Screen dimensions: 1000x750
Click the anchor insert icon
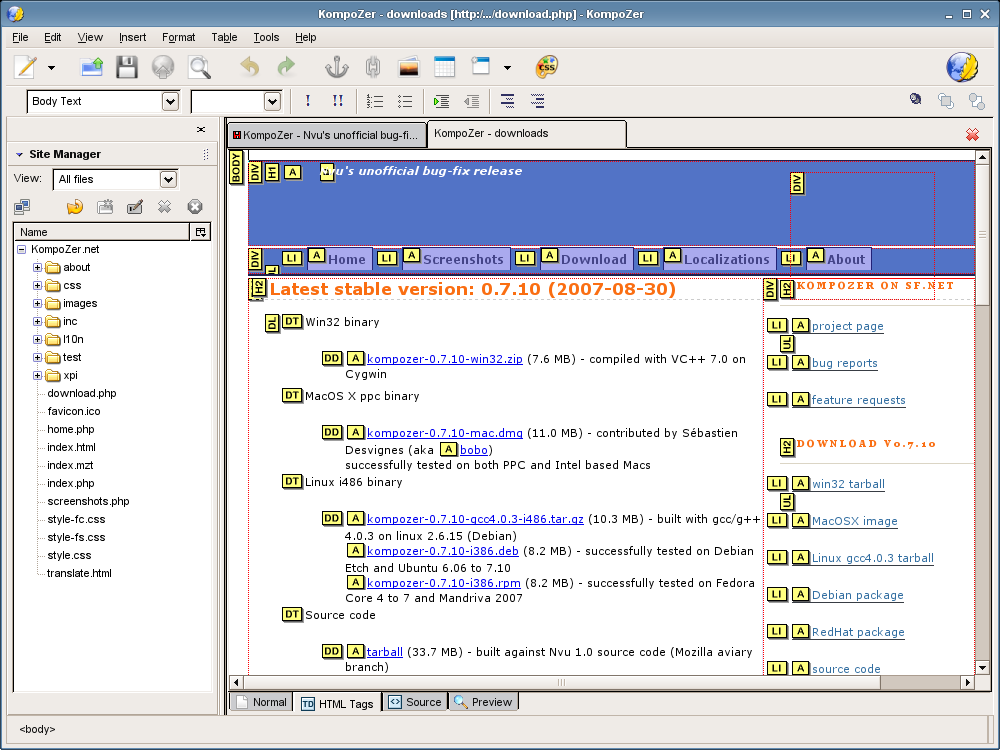(x=336, y=67)
